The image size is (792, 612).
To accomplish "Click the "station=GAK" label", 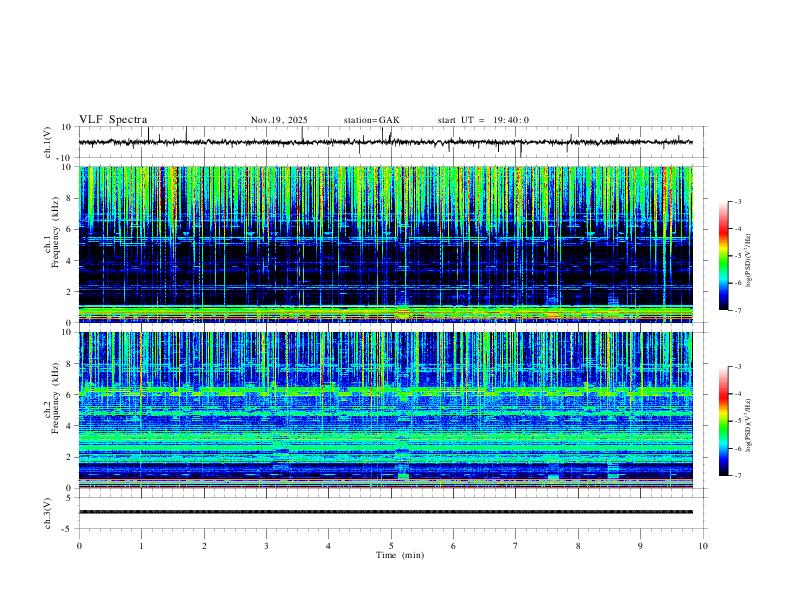I will [371, 120].
